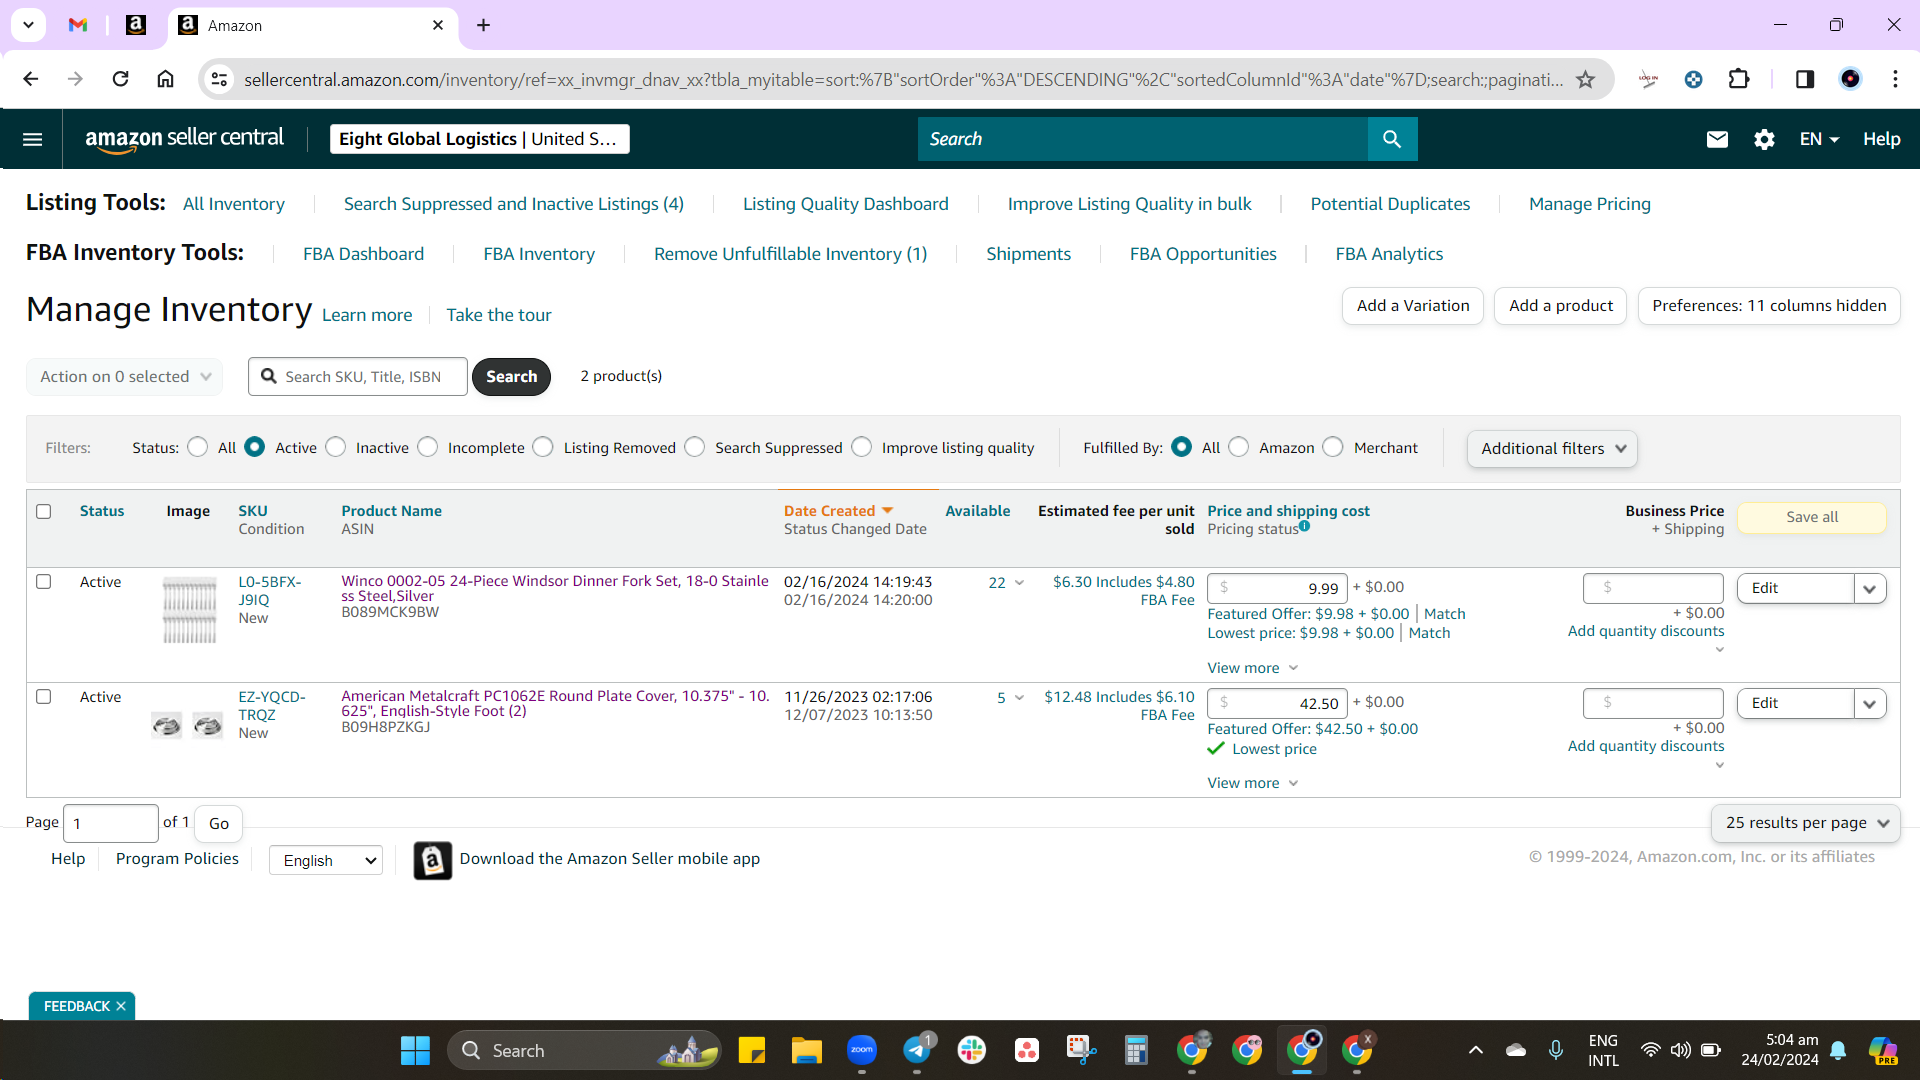Select the All status filter
The image size is (1920, 1080).
pyautogui.click(x=198, y=447)
